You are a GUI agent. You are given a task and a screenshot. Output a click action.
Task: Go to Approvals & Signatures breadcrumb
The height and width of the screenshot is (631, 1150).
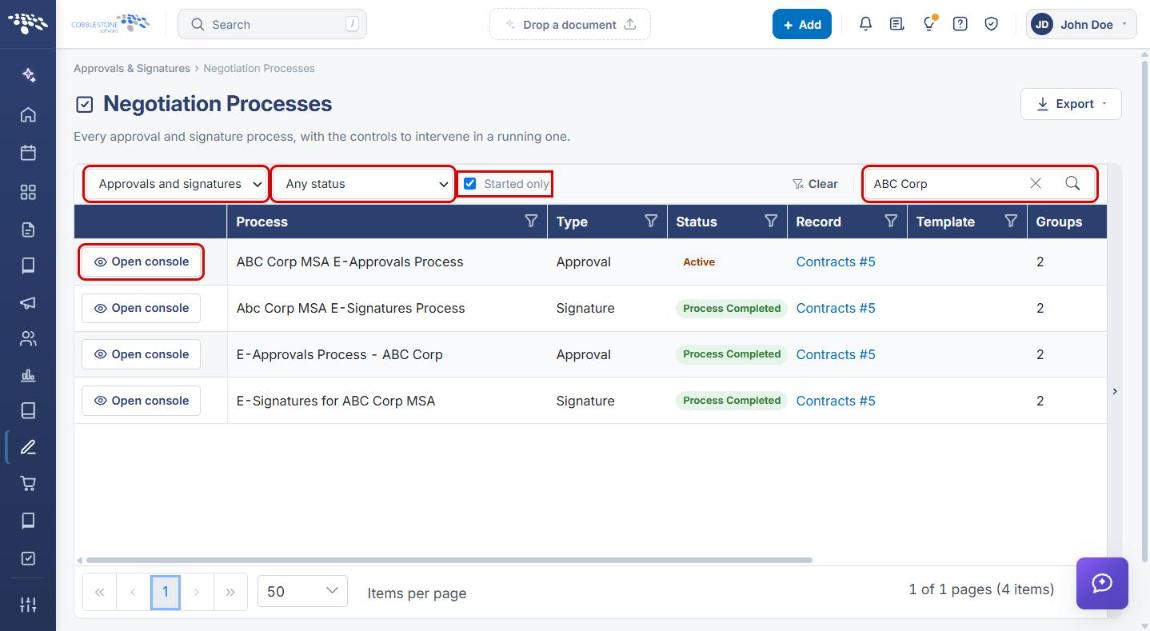(x=132, y=68)
